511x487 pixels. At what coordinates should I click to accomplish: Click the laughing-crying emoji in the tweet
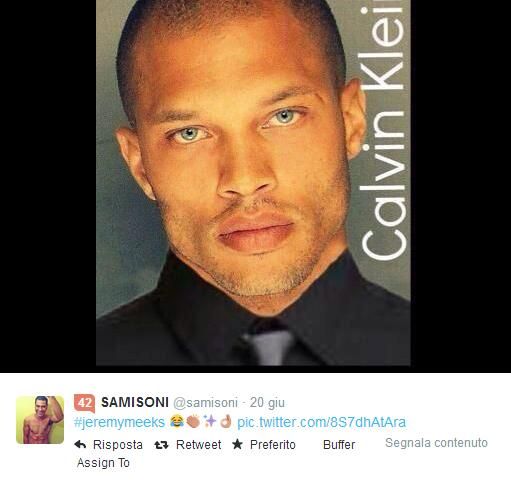(177, 422)
